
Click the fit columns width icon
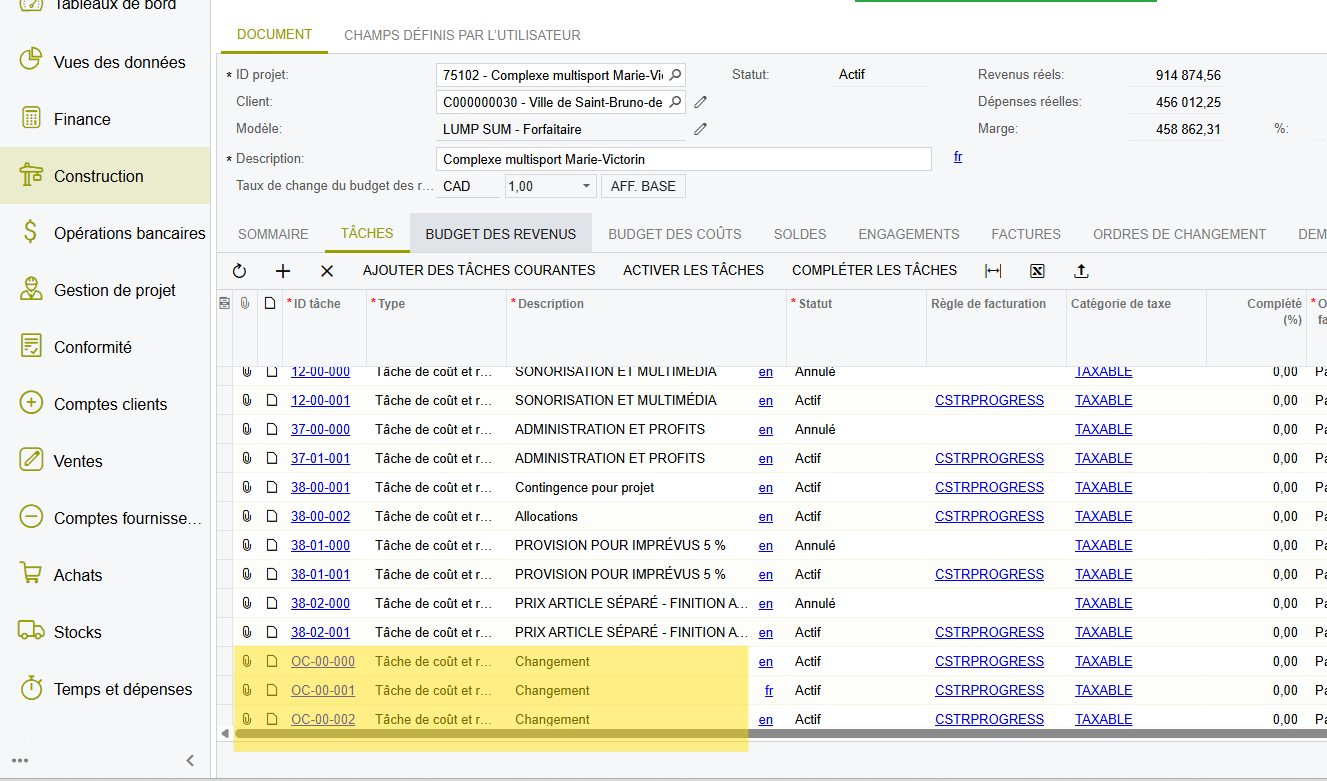993,271
